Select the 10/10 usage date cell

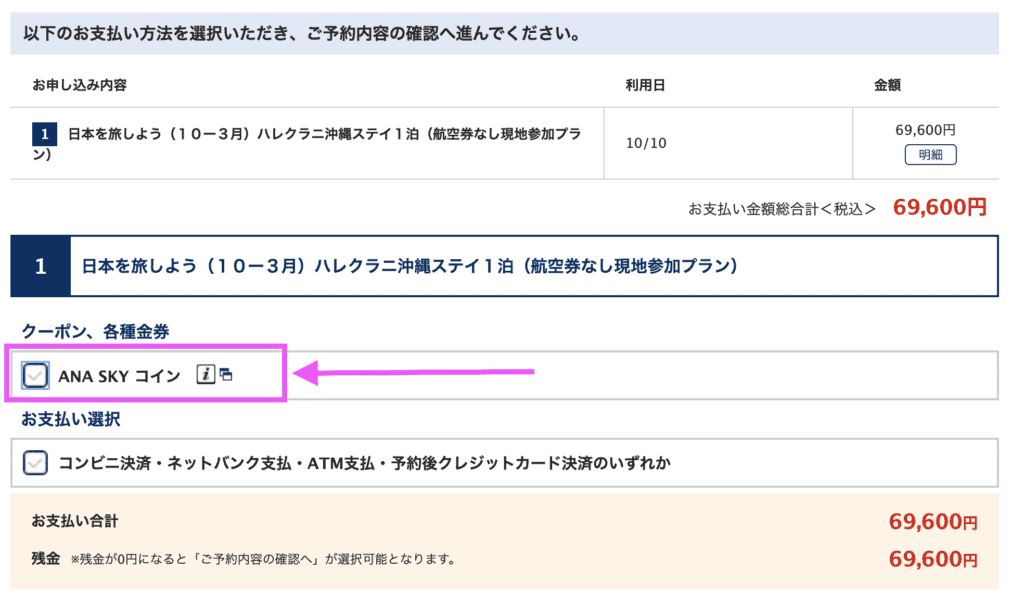click(645, 143)
